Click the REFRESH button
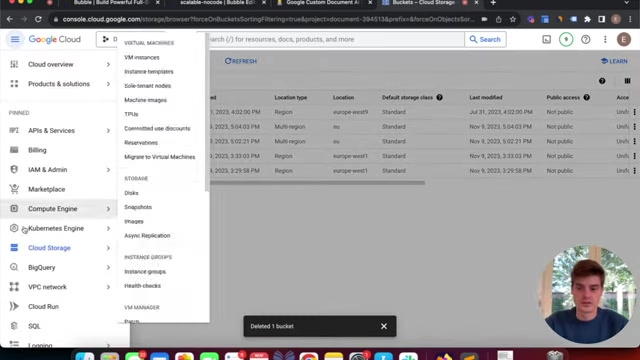This screenshot has width=640, height=360. [x=241, y=61]
